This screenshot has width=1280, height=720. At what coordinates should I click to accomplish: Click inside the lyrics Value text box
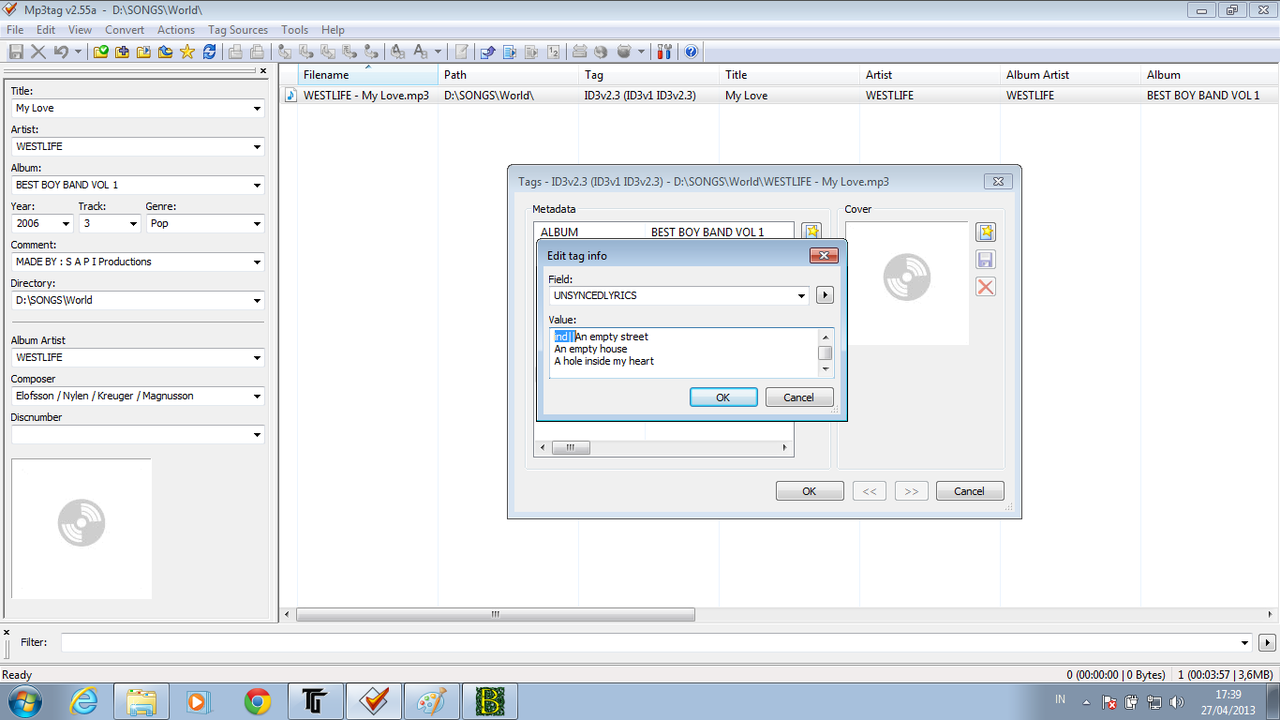pyautogui.click(x=684, y=352)
